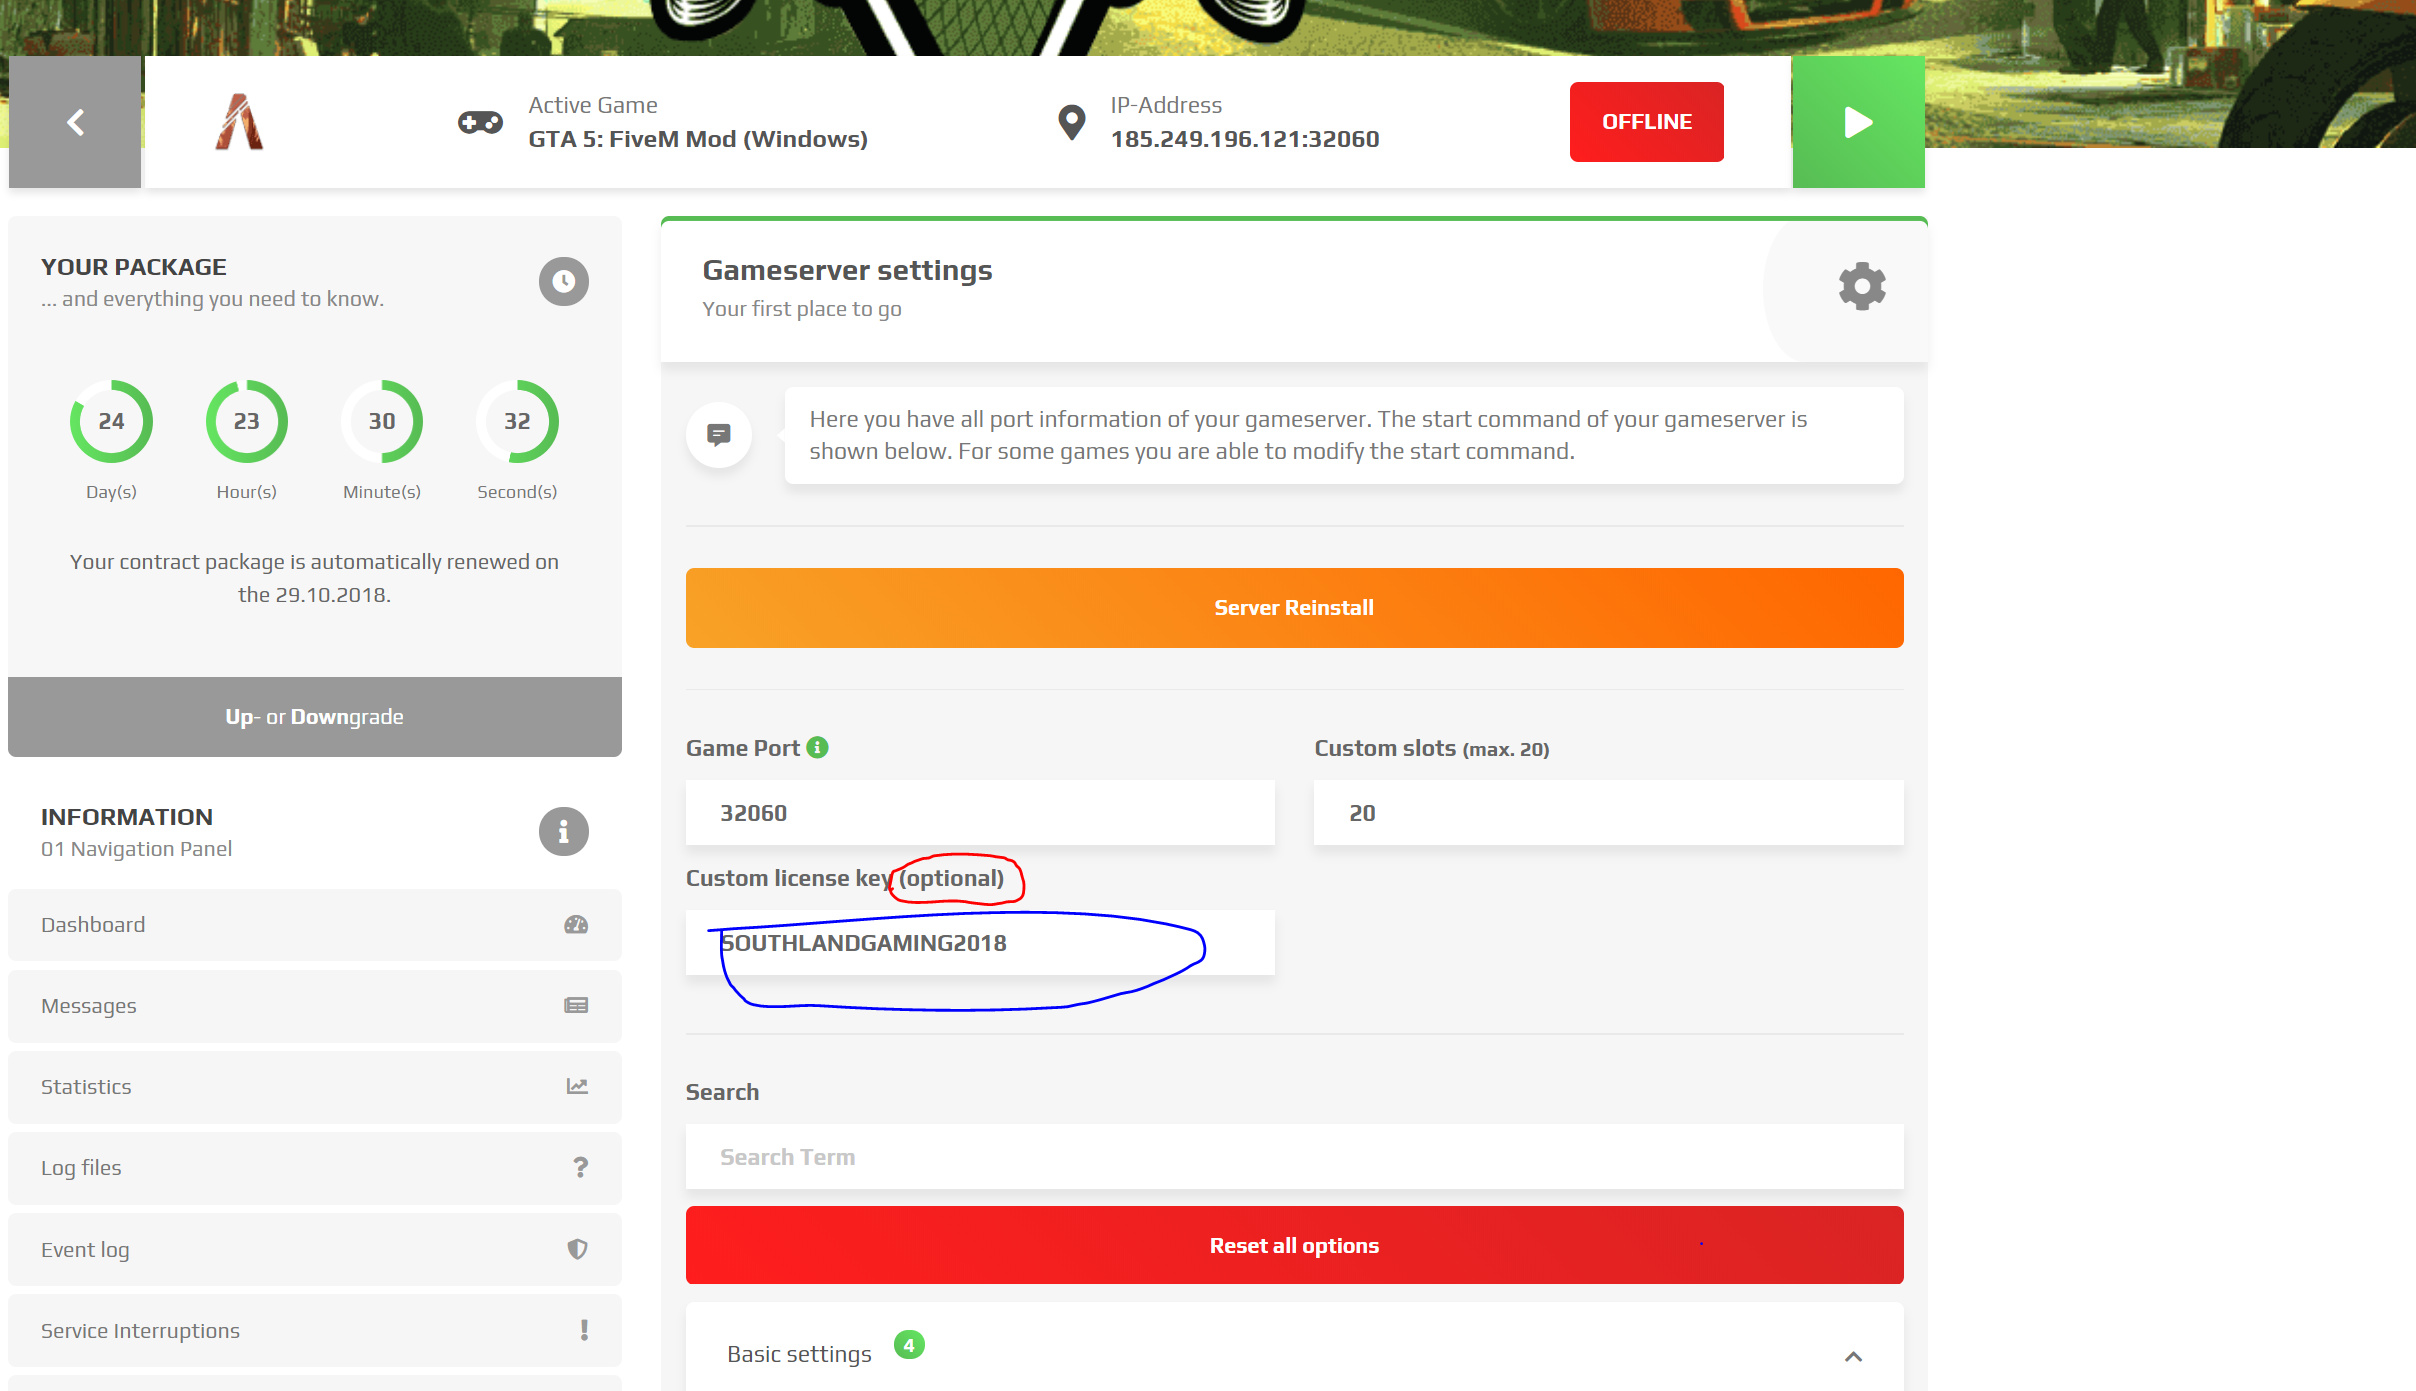Open Service Interruptions in navigation panel

point(315,1331)
